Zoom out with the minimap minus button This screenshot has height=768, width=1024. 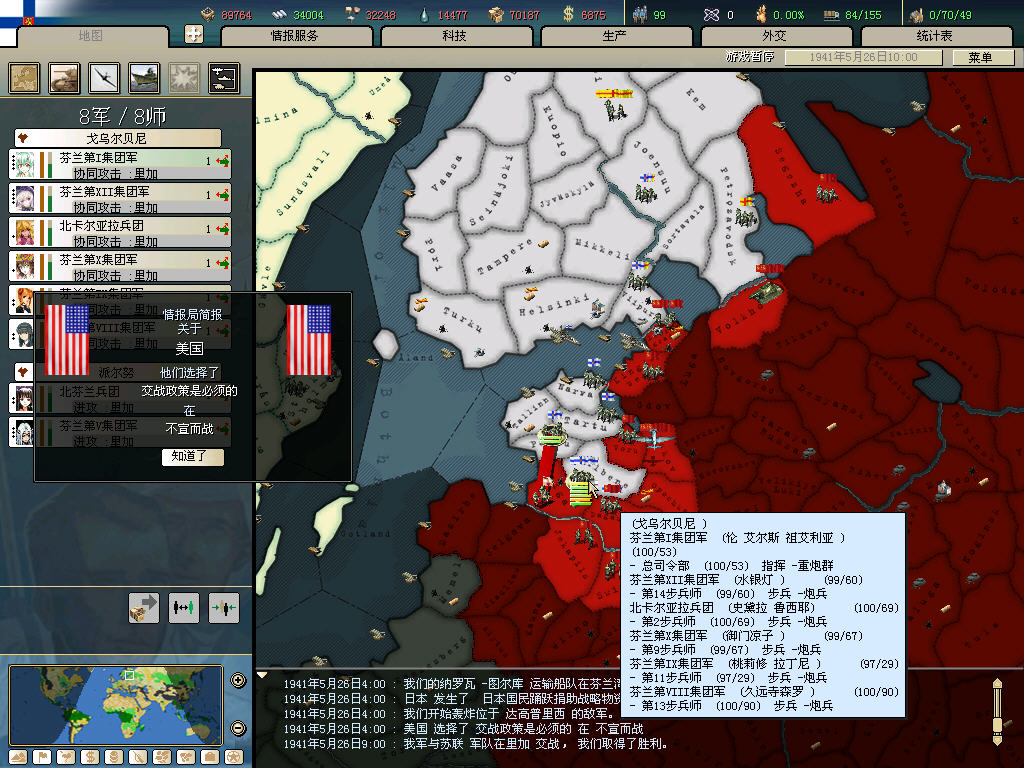tap(238, 728)
